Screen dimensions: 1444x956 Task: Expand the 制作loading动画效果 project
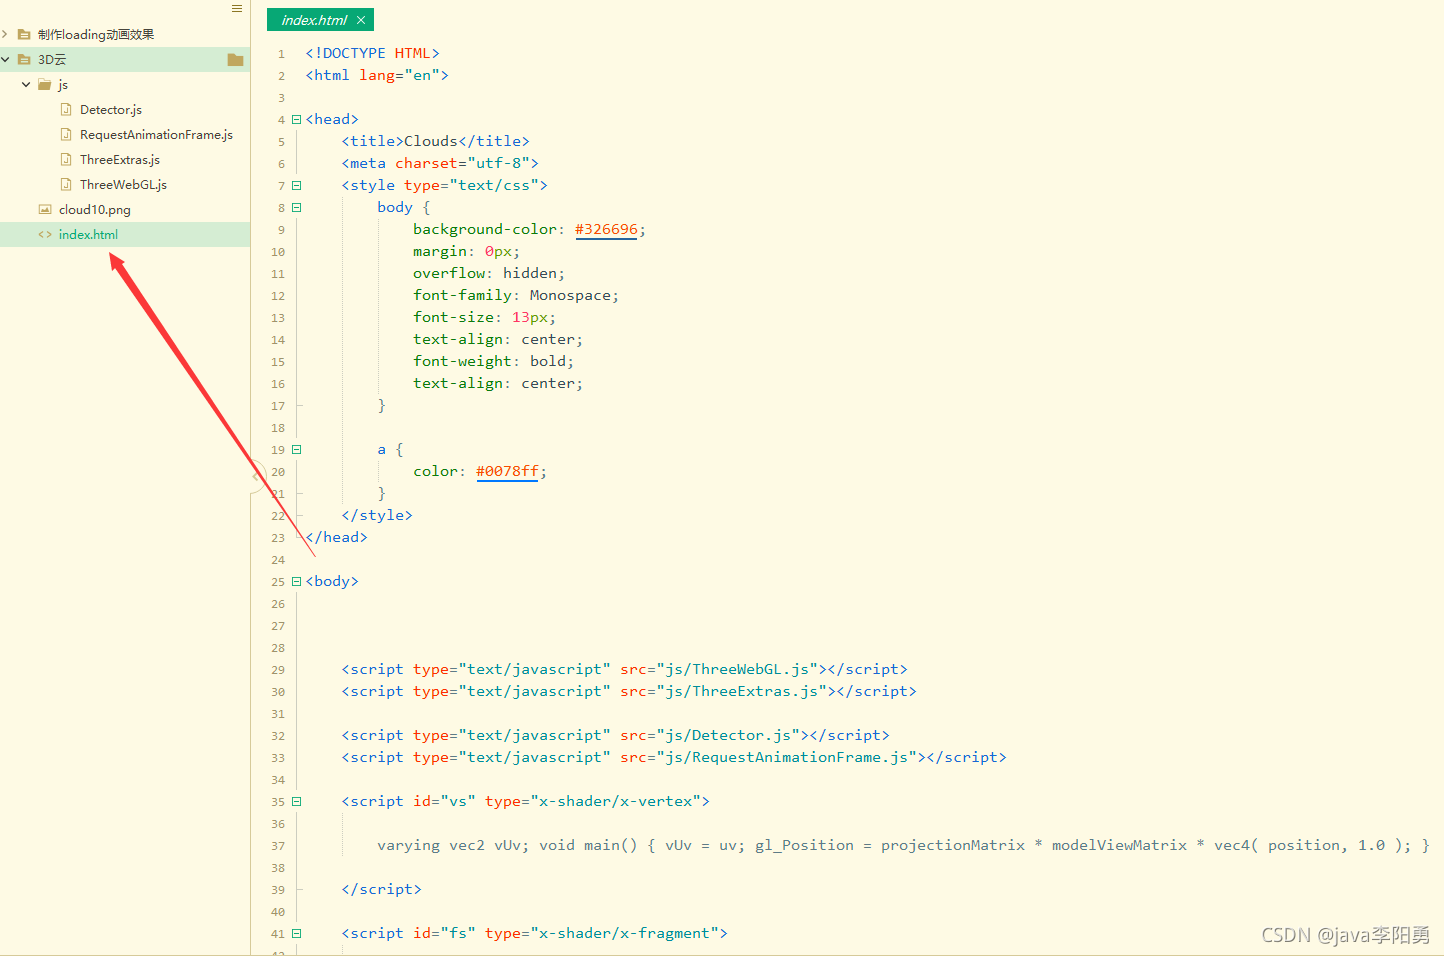tap(5, 34)
